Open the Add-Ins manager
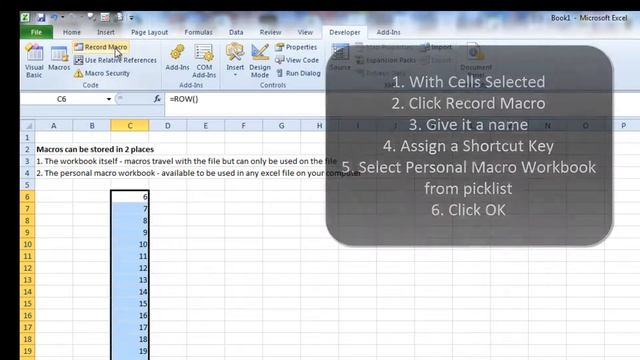Image resolution: width=640 pixels, height=360 pixels. 177,58
